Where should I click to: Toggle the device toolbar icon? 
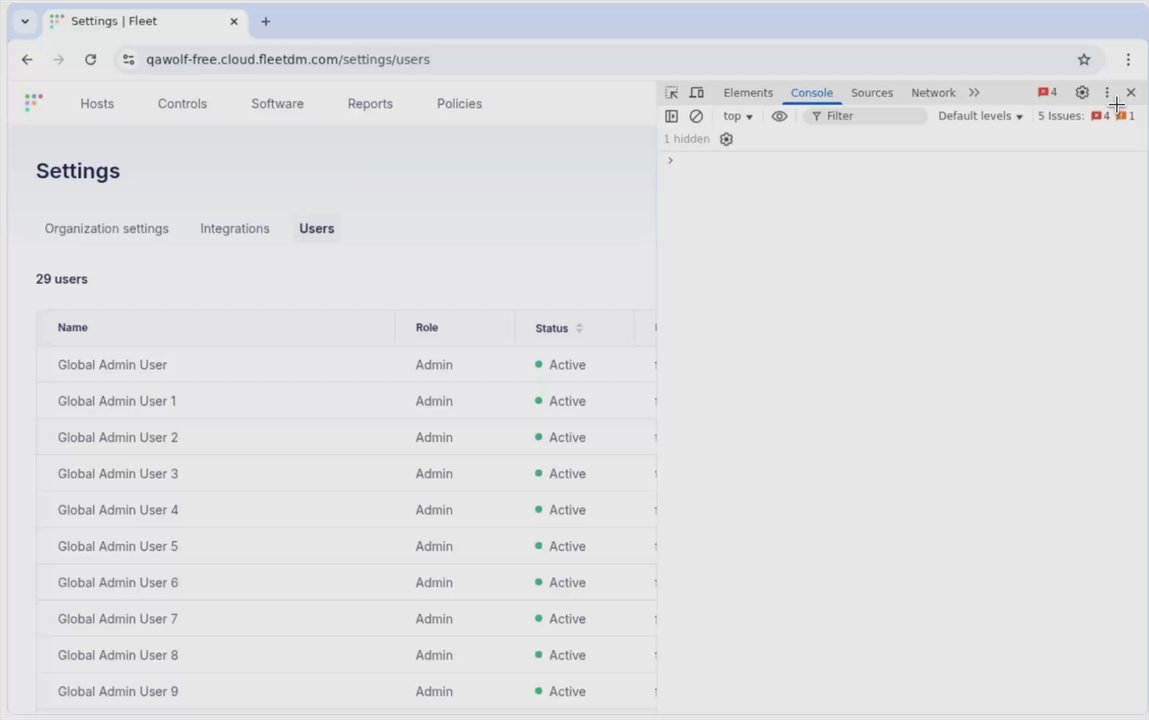pos(696,93)
